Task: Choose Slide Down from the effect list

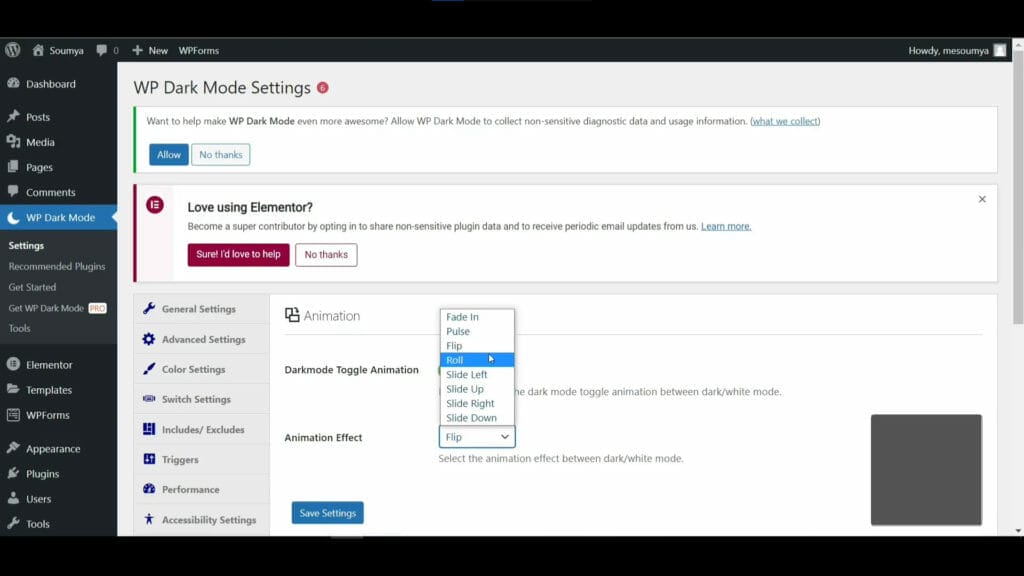Action: (x=477, y=417)
